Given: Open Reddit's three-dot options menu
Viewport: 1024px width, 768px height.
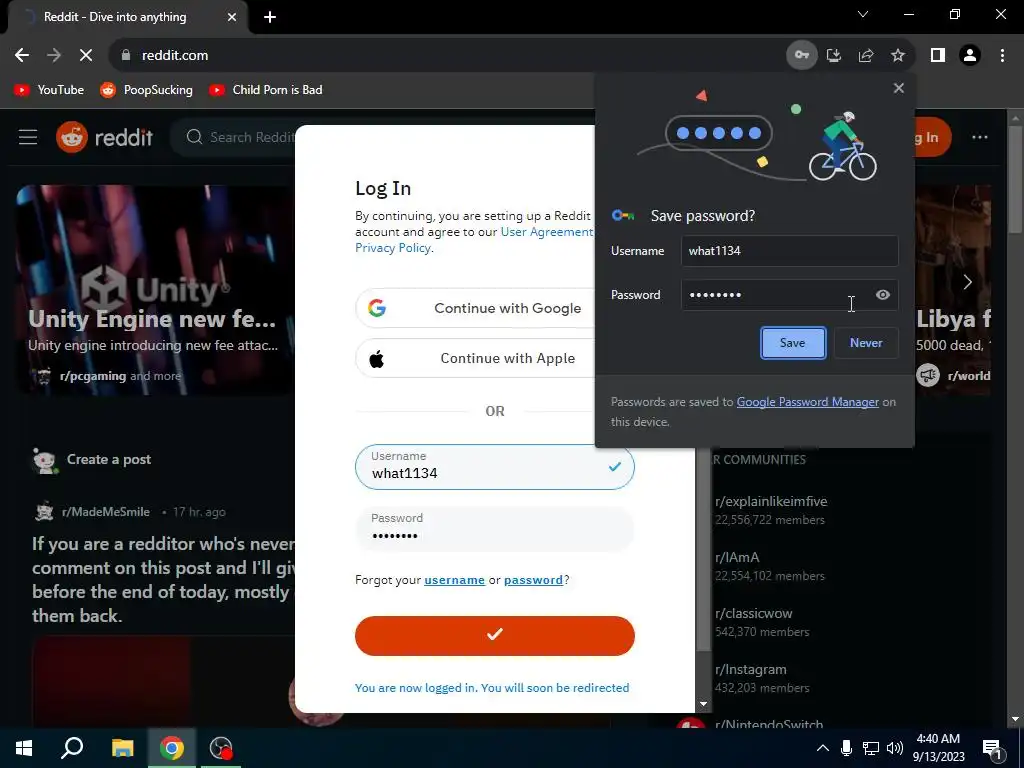Looking at the screenshot, I should pos(980,137).
